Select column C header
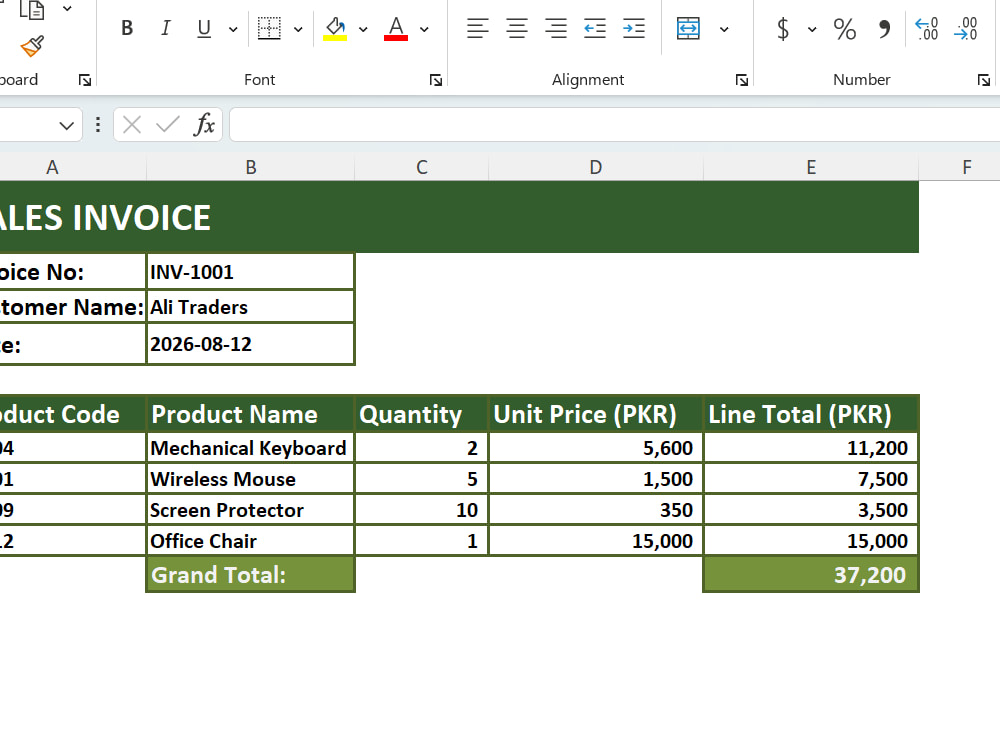 (422, 167)
